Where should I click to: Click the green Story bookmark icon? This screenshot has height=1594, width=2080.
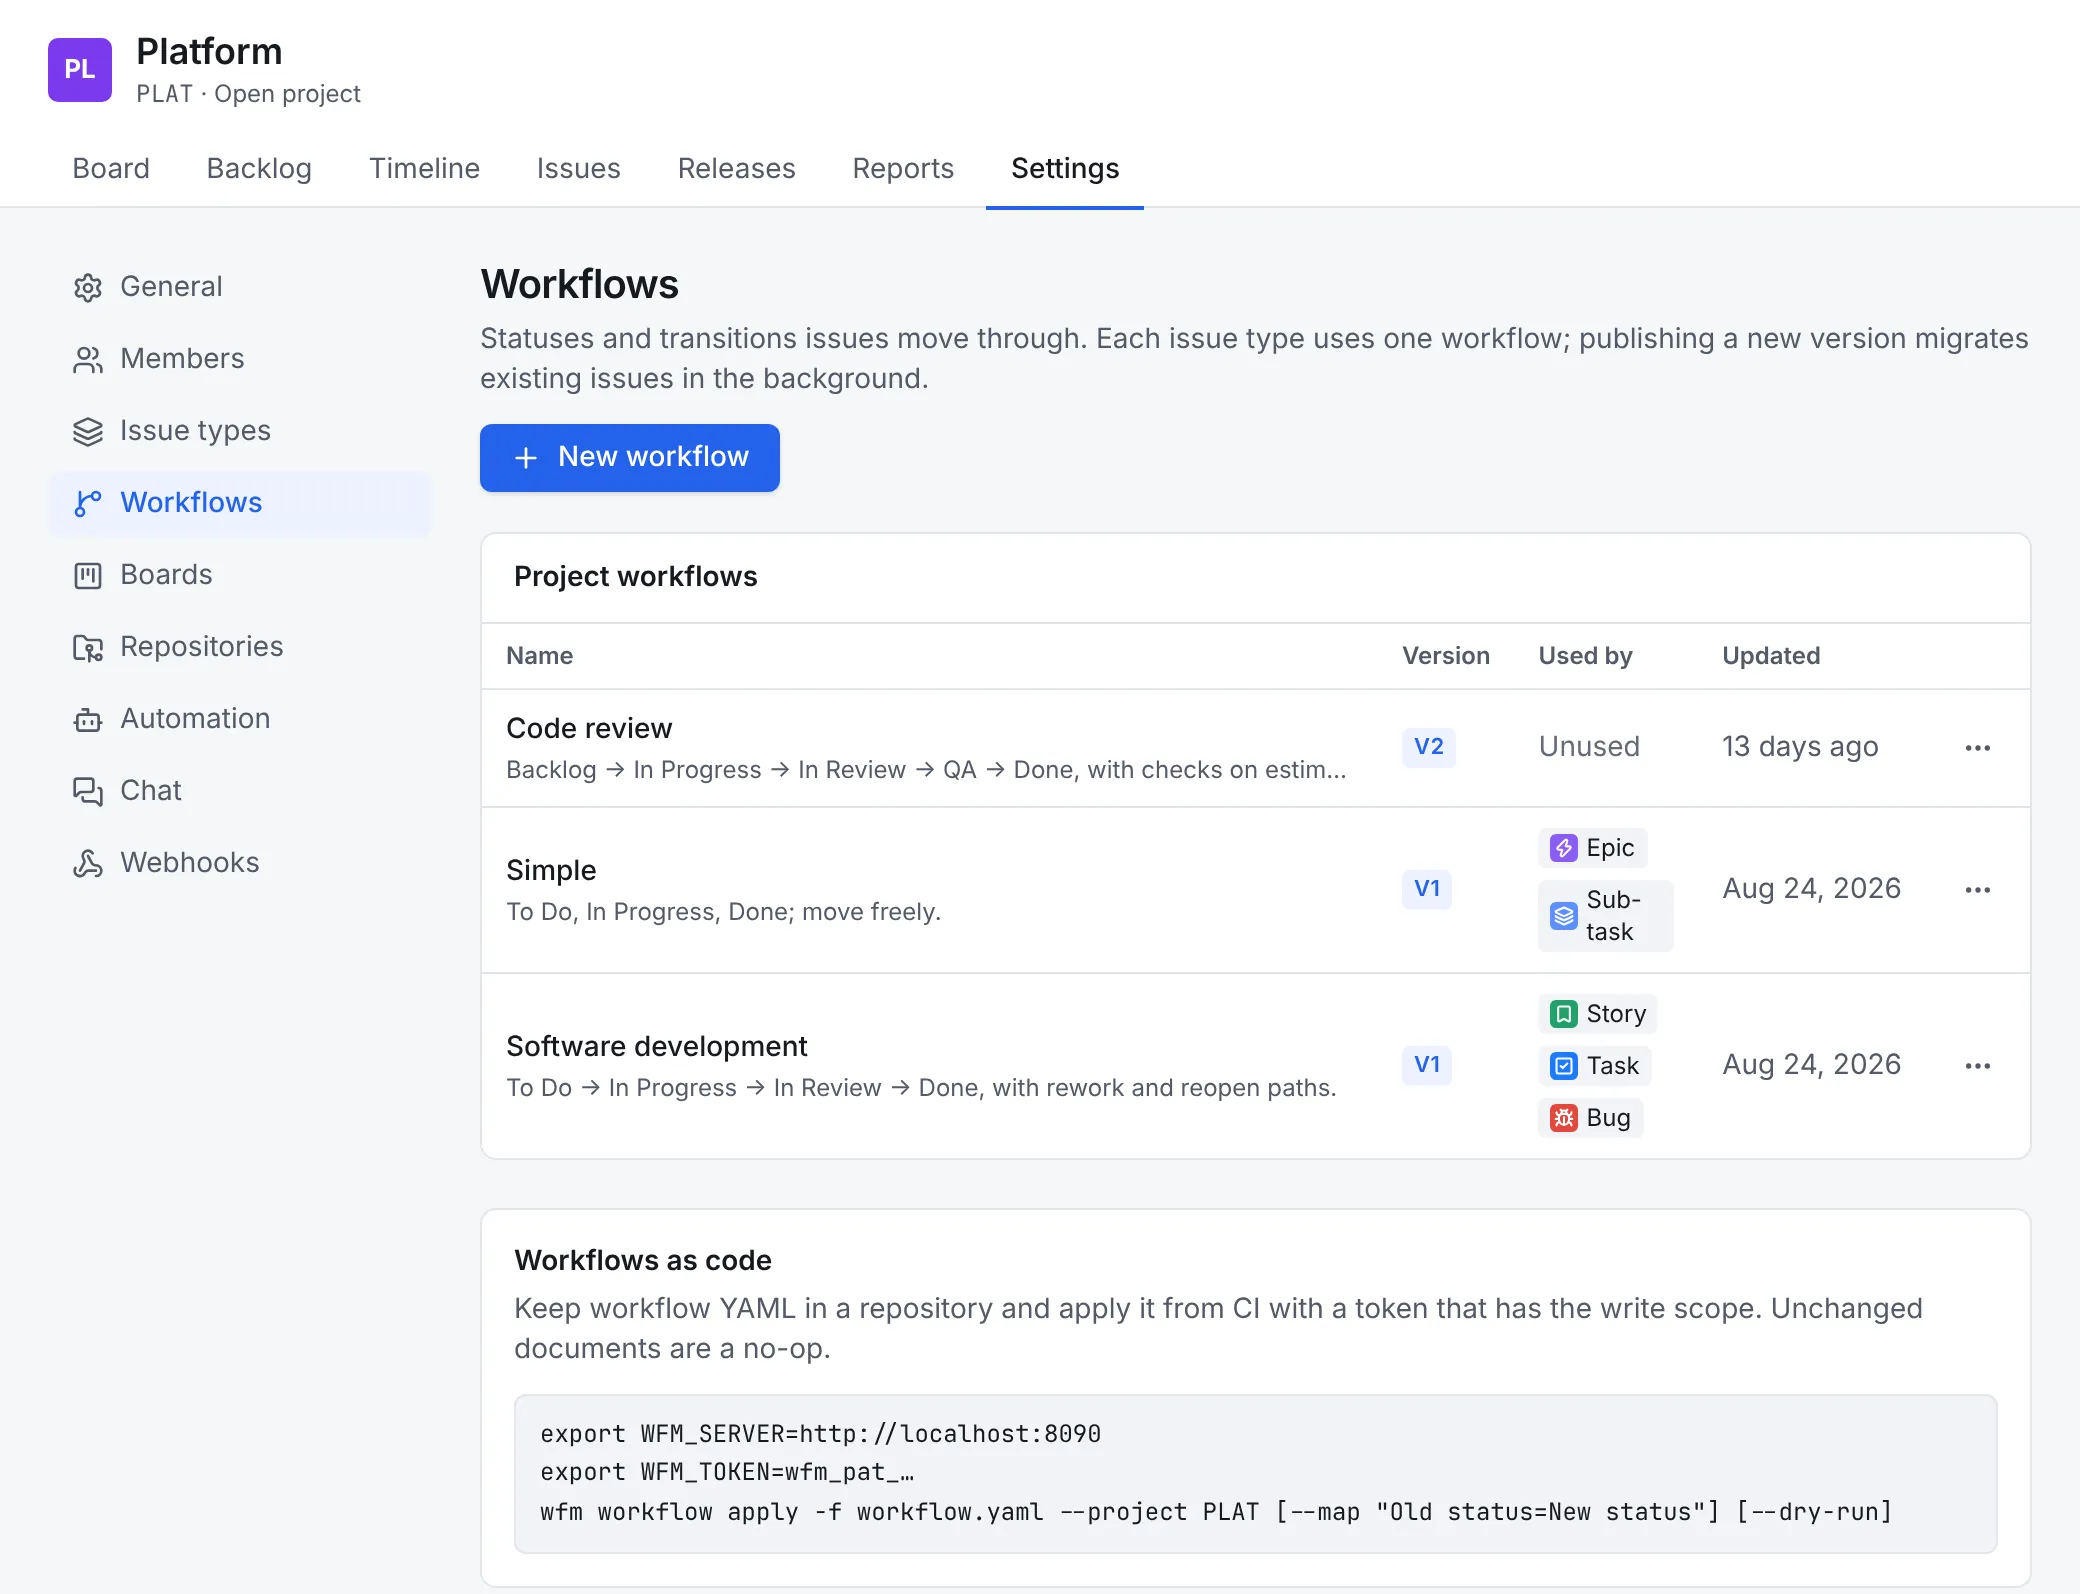point(1564,1014)
